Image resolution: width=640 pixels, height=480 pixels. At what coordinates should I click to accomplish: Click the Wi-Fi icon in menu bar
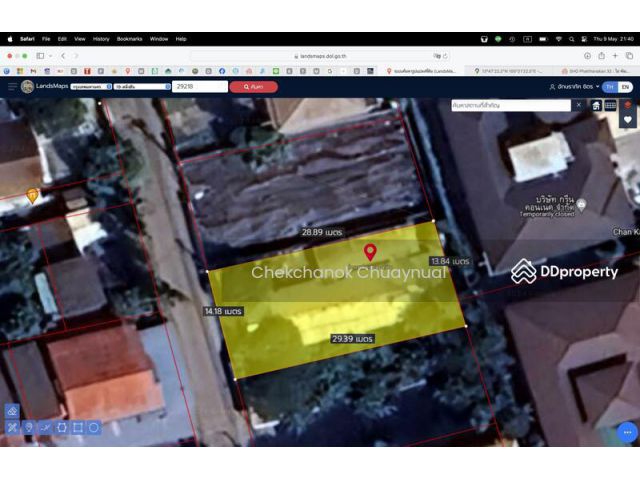pos(559,39)
